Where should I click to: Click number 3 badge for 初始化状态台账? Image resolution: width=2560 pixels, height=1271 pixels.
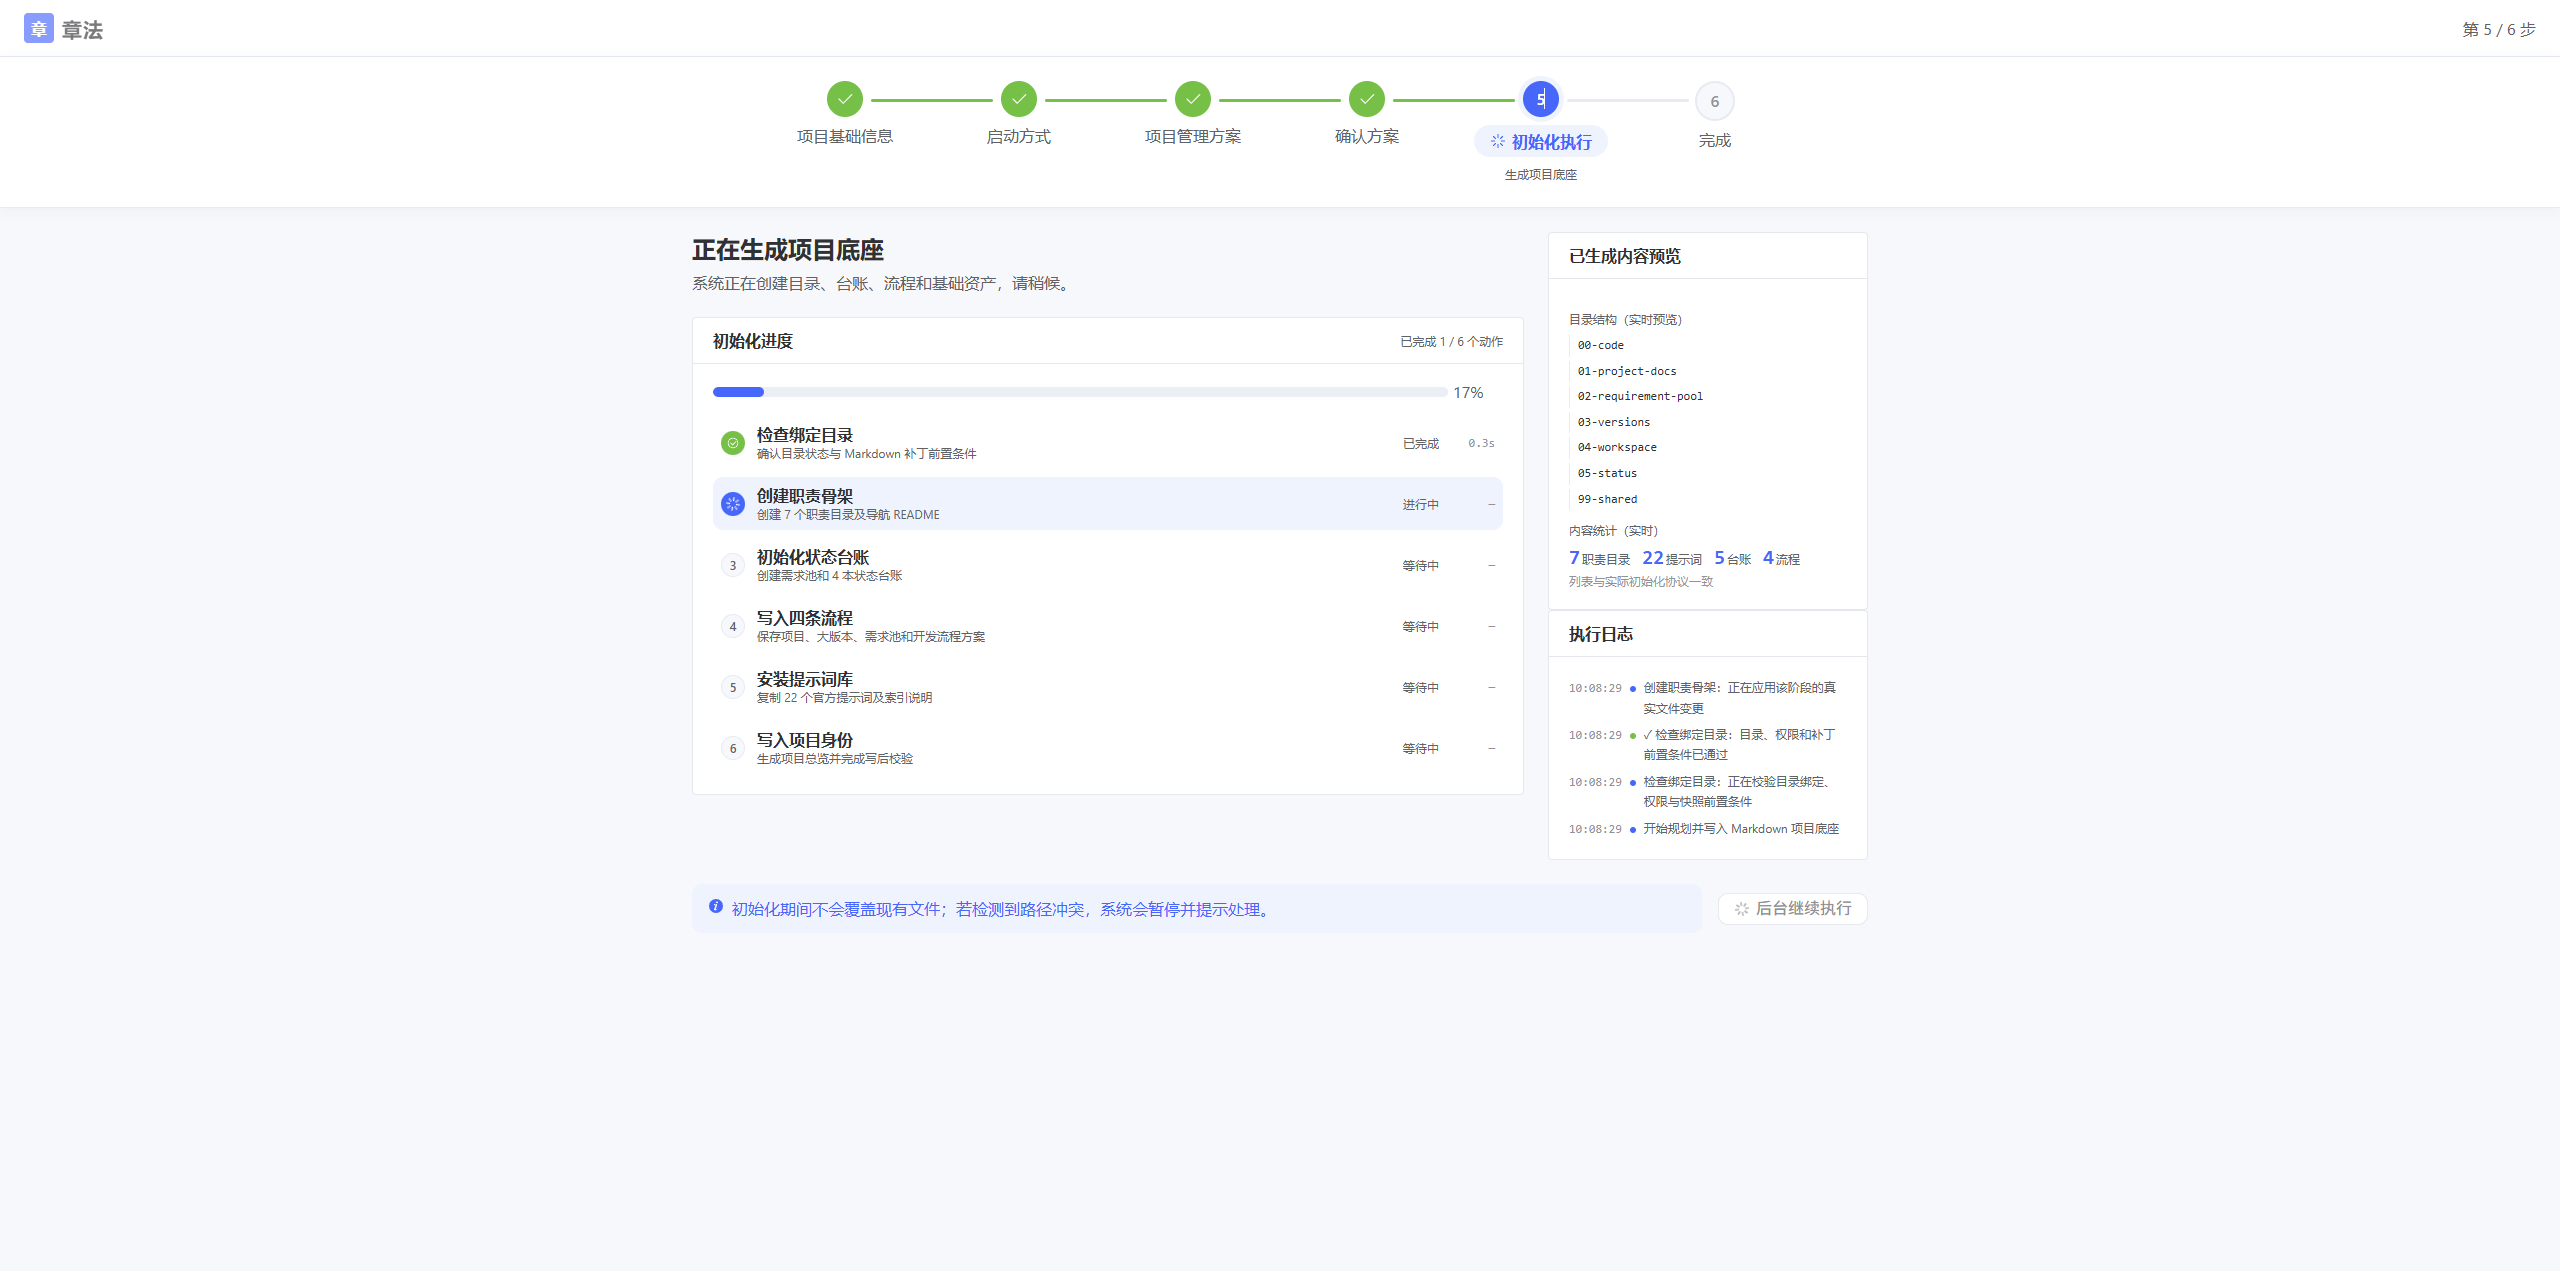(733, 565)
